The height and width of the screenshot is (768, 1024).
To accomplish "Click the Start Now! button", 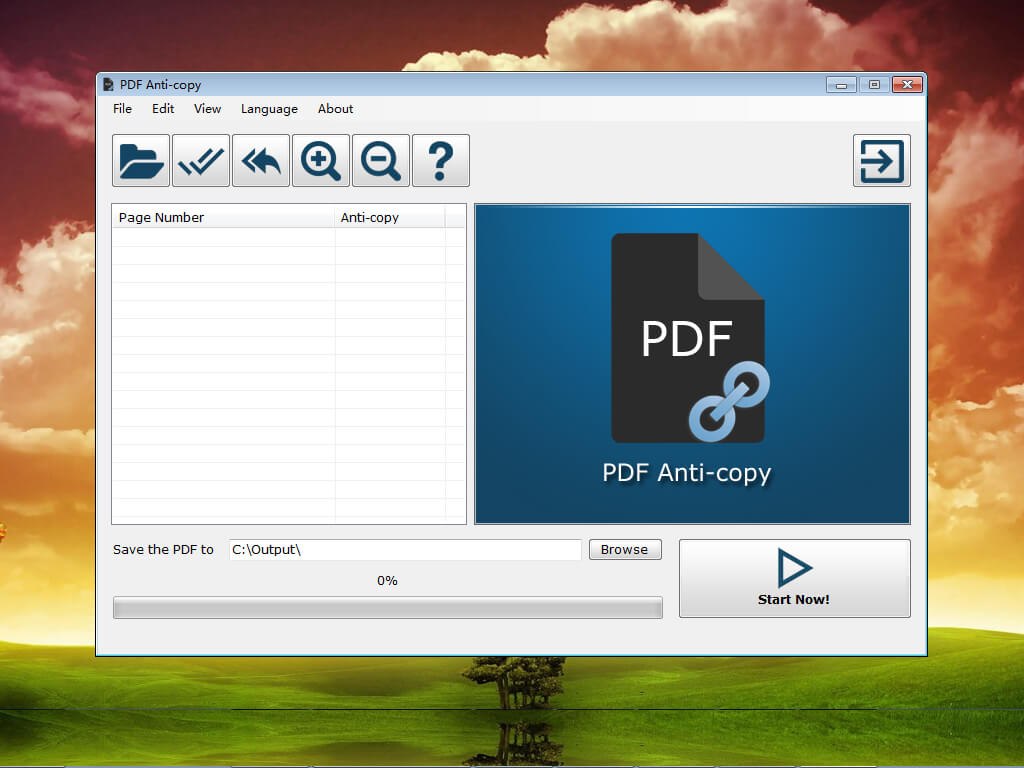I will pyautogui.click(x=794, y=578).
